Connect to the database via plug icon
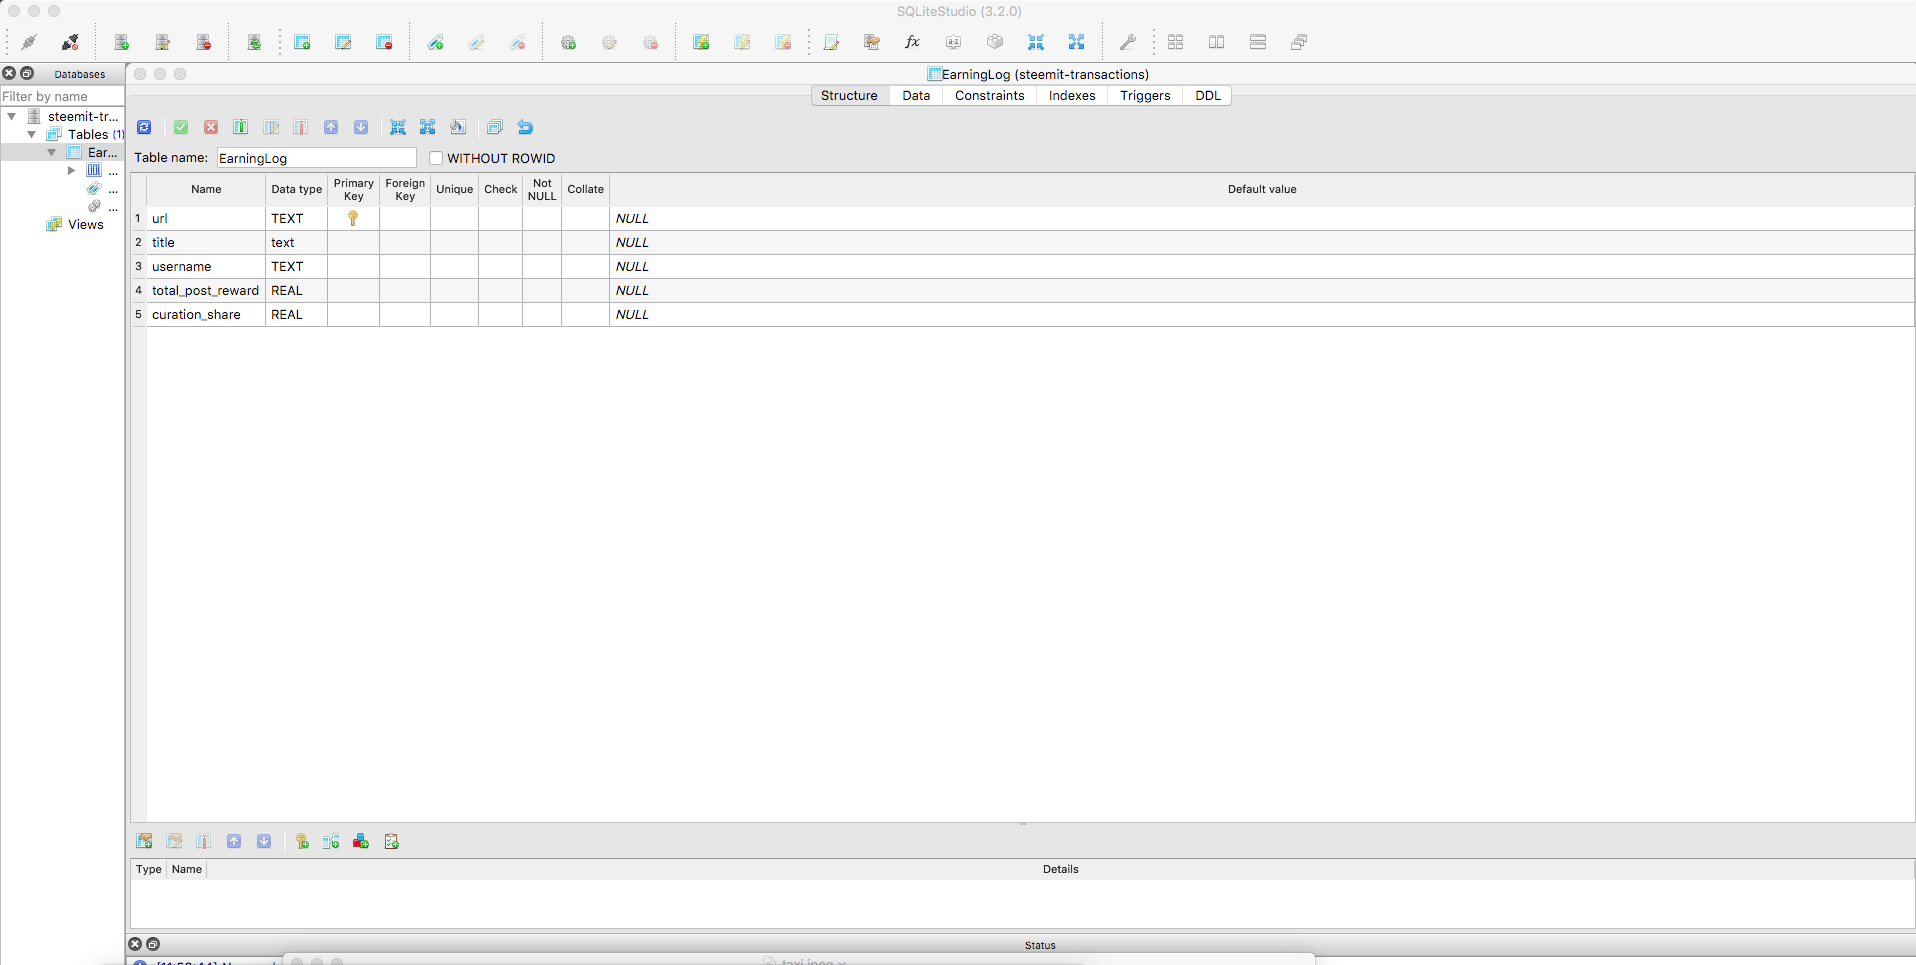1916x965 pixels. (29, 42)
